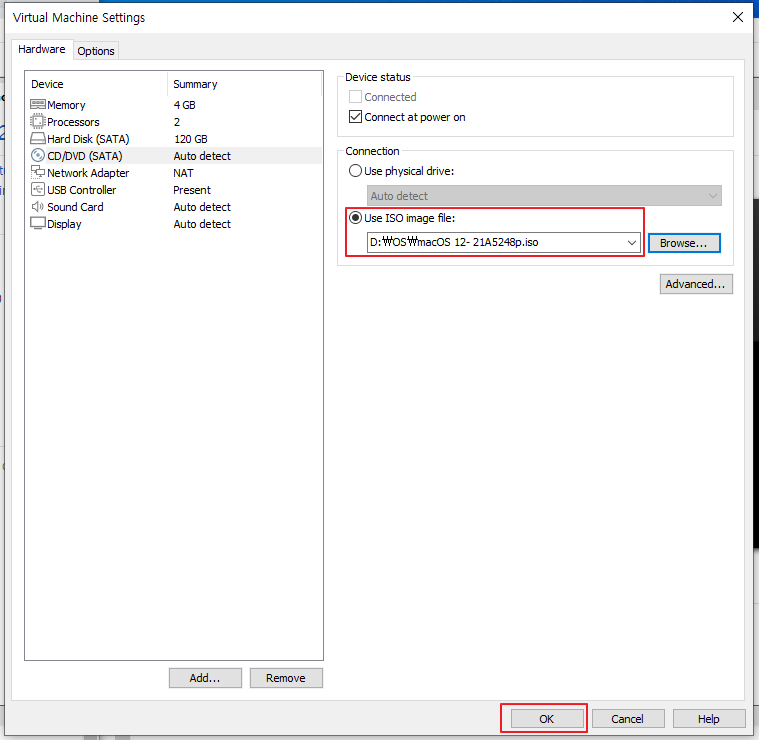Viewport: 759px width, 740px height.
Task: Select the Network Adapter label
Action: tap(88, 173)
